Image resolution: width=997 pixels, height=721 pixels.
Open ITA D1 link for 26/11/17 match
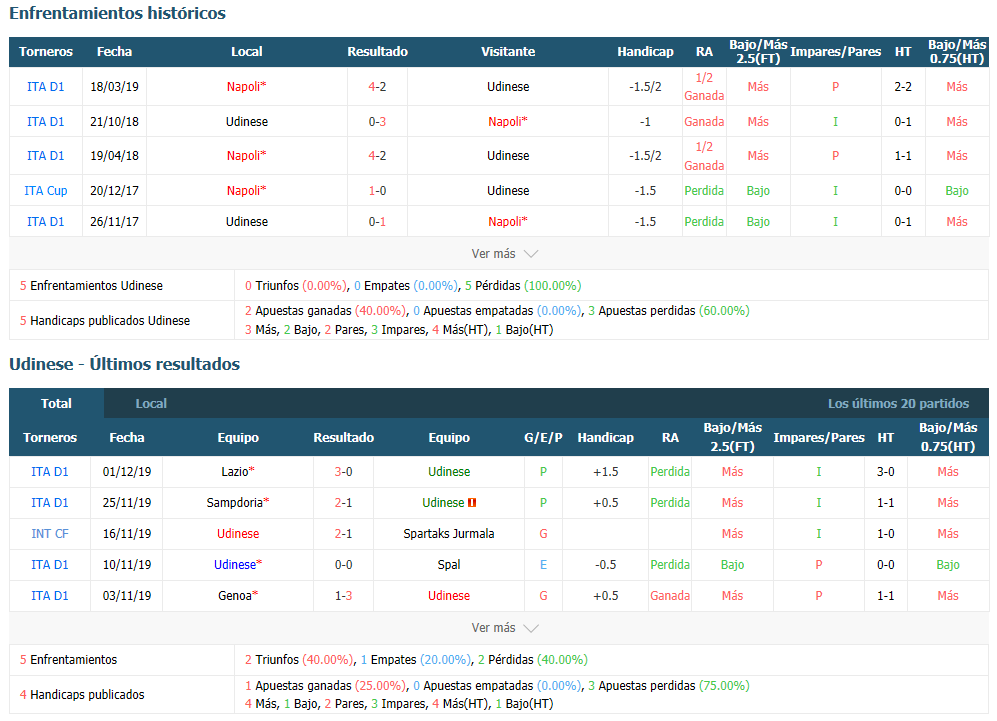[x=46, y=221]
